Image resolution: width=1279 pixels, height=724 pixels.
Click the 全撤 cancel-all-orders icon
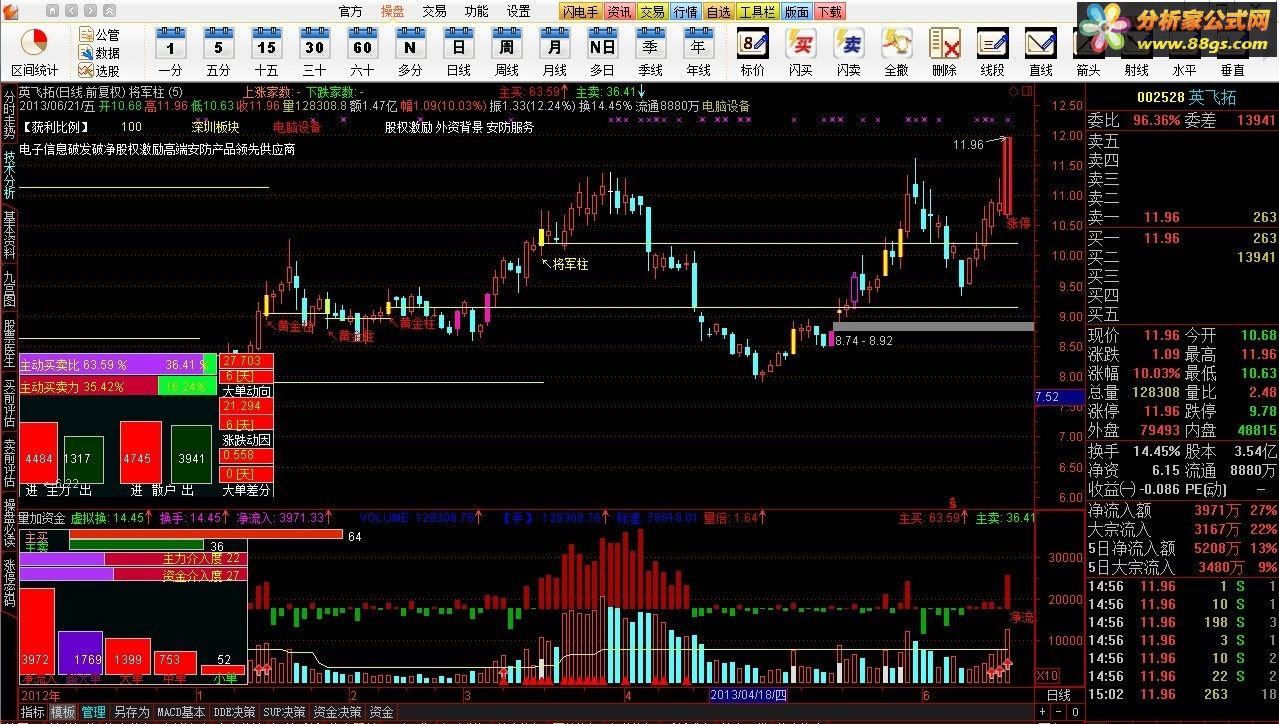click(x=897, y=52)
